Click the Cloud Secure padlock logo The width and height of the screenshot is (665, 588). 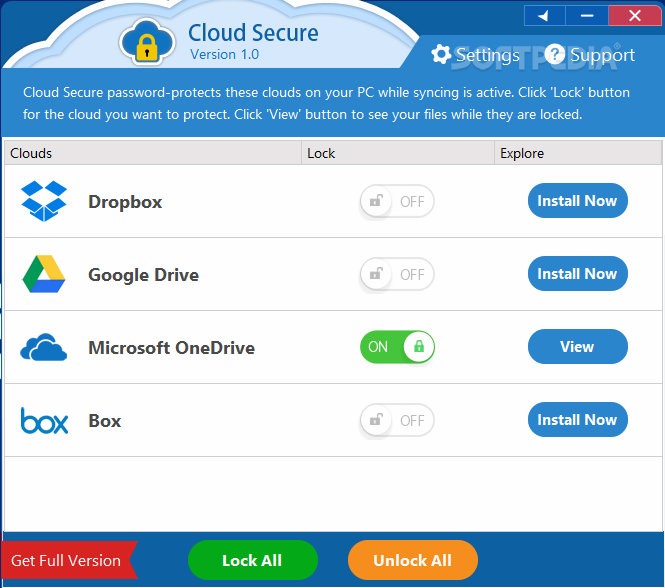(147, 42)
